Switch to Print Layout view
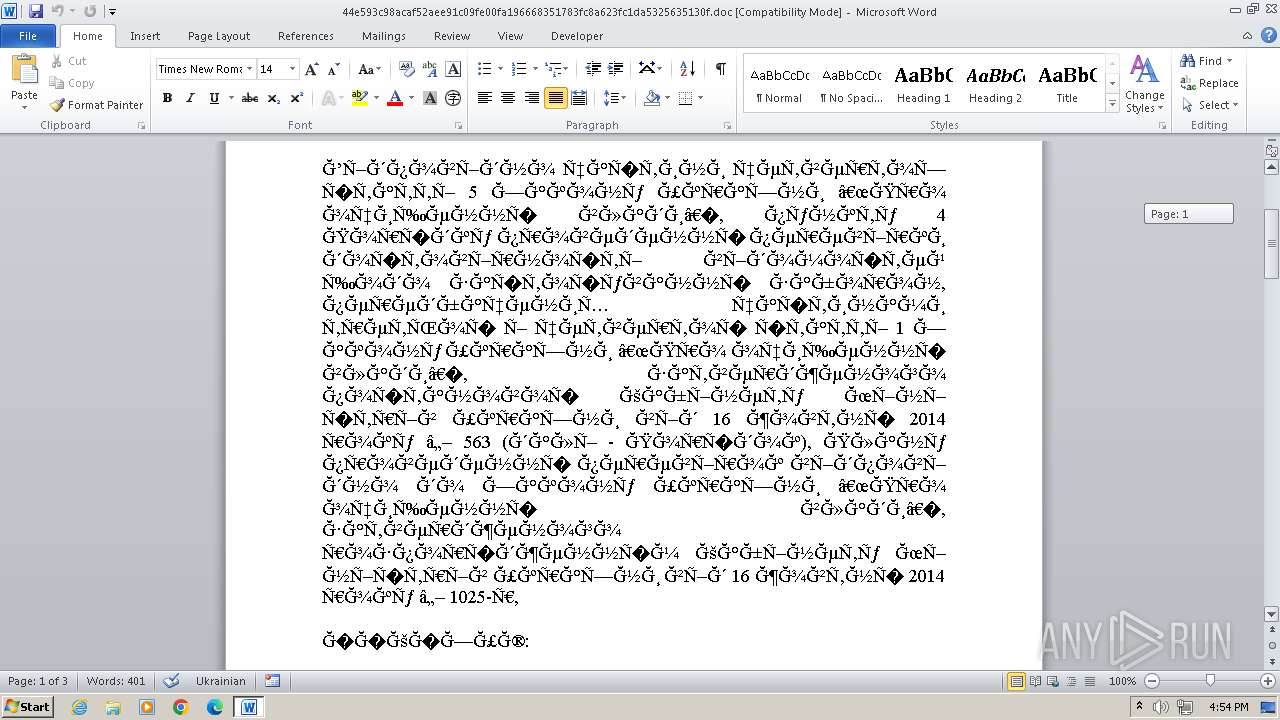The image size is (1280, 720). click(x=1017, y=681)
